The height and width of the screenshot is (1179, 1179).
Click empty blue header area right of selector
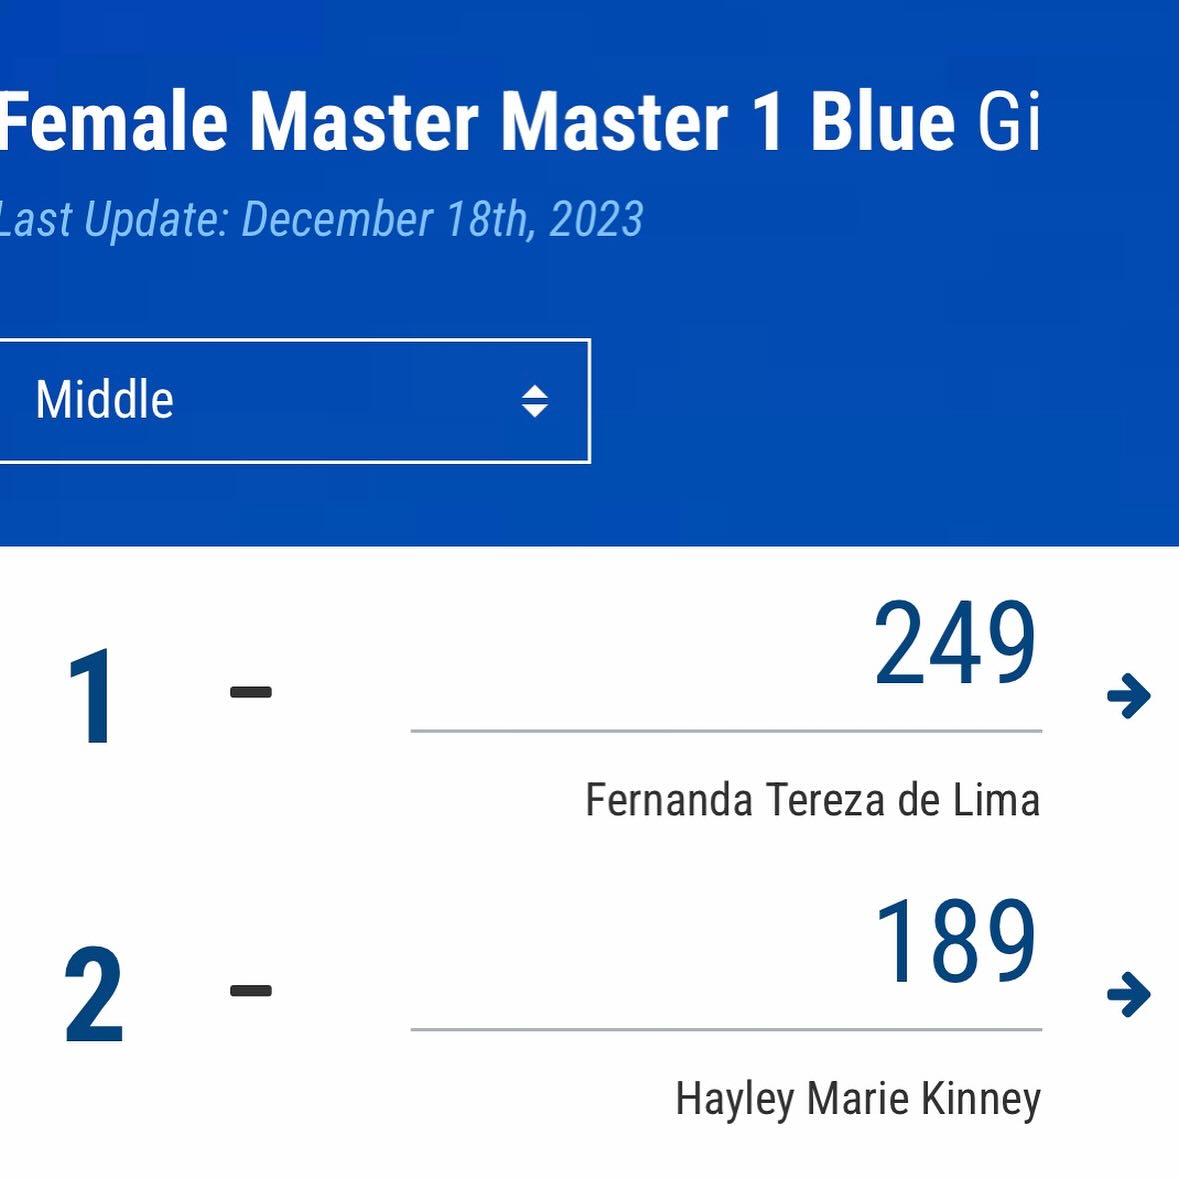880,400
